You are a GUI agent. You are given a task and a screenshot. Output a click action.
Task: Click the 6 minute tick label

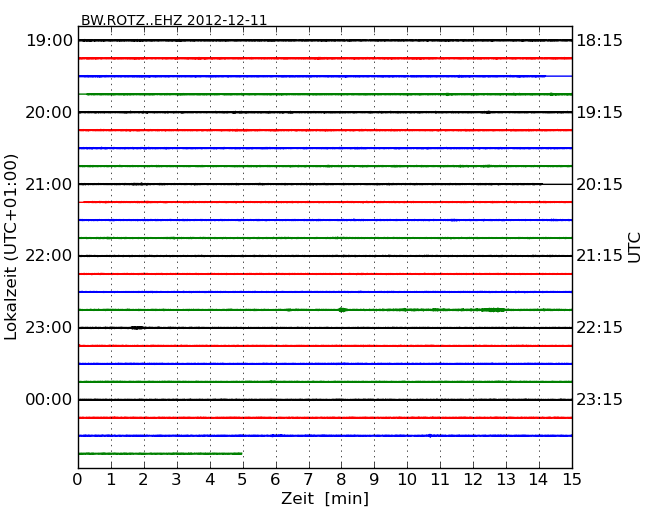pyautogui.click(x=275, y=480)
